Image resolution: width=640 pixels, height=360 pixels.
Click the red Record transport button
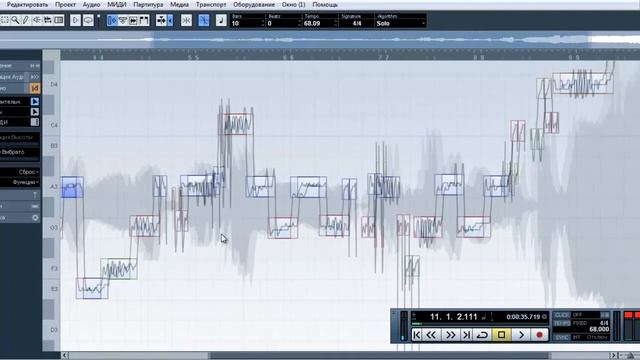540,335
